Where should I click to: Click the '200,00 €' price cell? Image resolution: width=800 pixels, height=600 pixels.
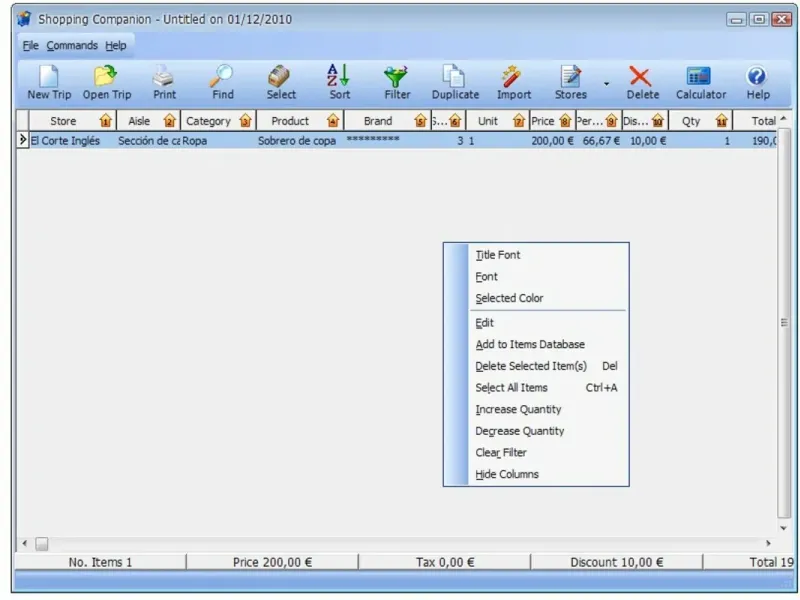tap(552, 141)
